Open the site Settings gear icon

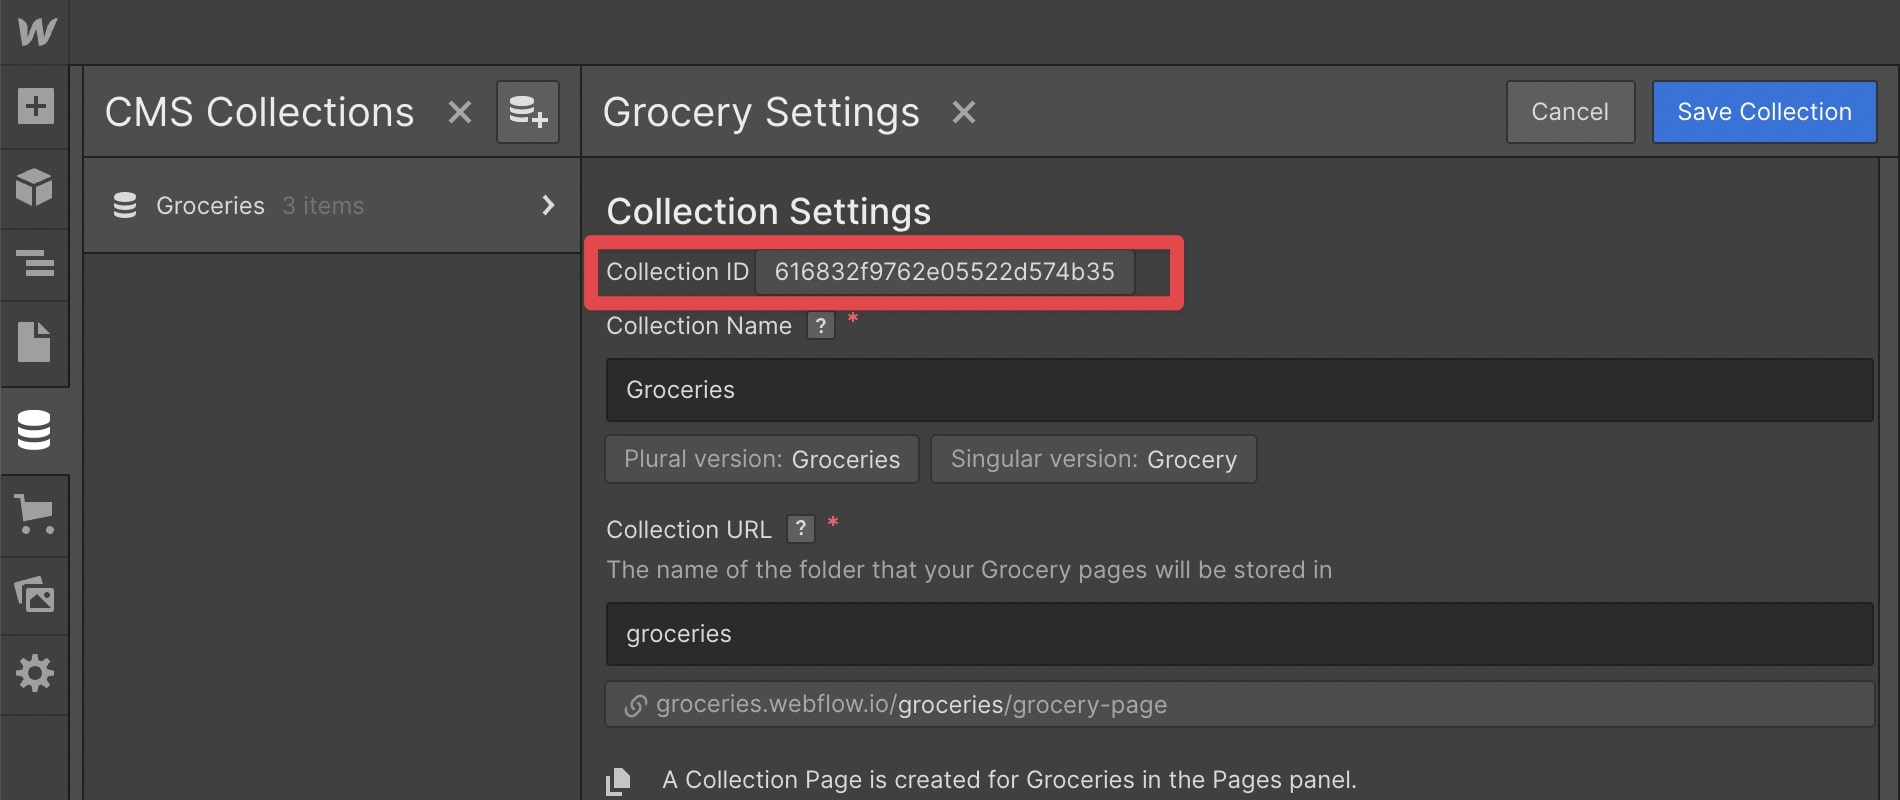pos(35,673)
